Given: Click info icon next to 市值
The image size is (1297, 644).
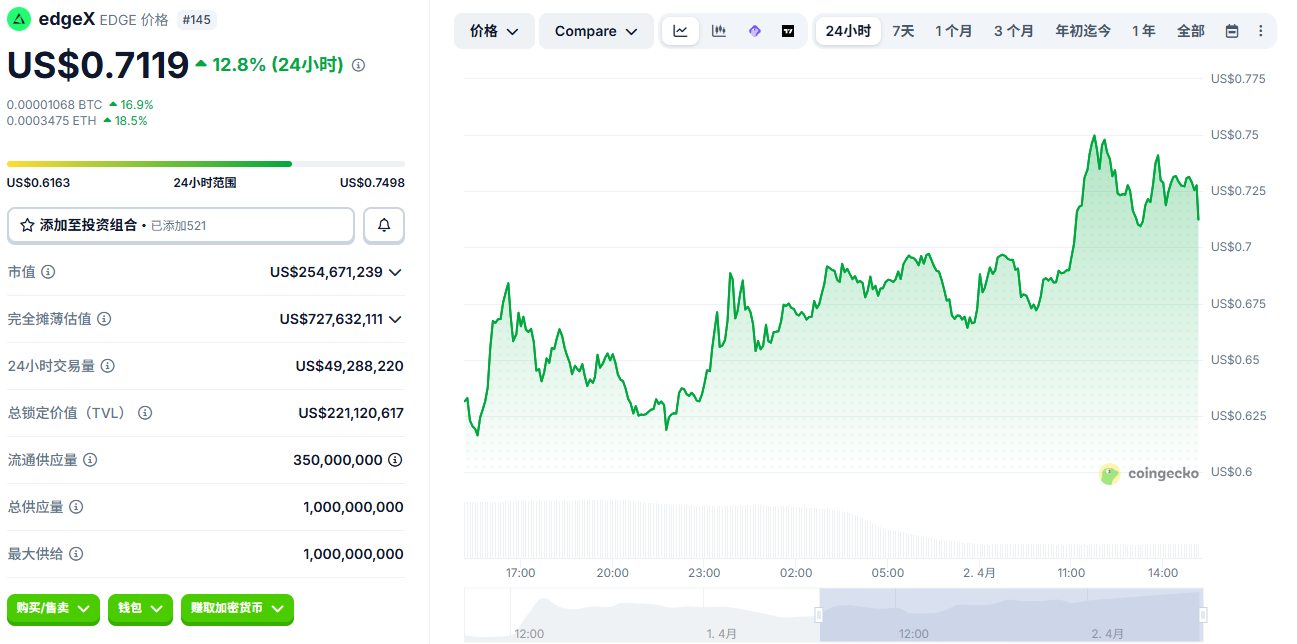Looking at the screenshot, I should click(x=48, y=272).
